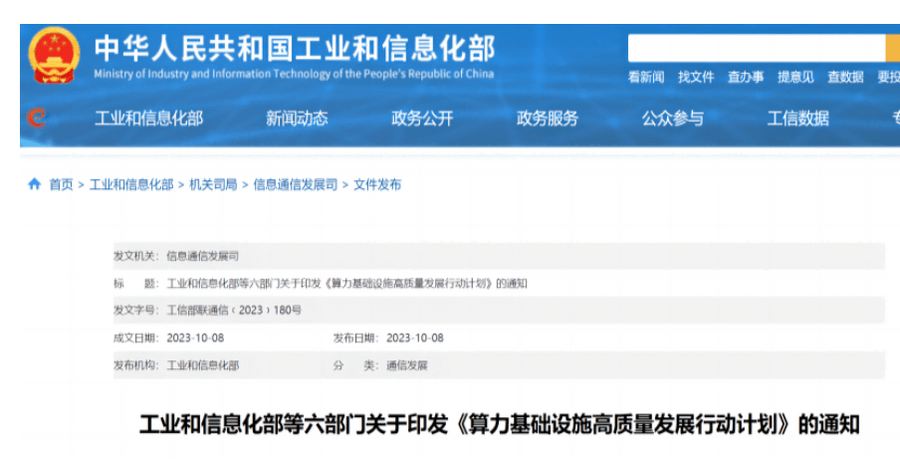Viewport: 900px width, 470px height.
Task: Open the 公众参与 navigation menu
Action: 673,118
